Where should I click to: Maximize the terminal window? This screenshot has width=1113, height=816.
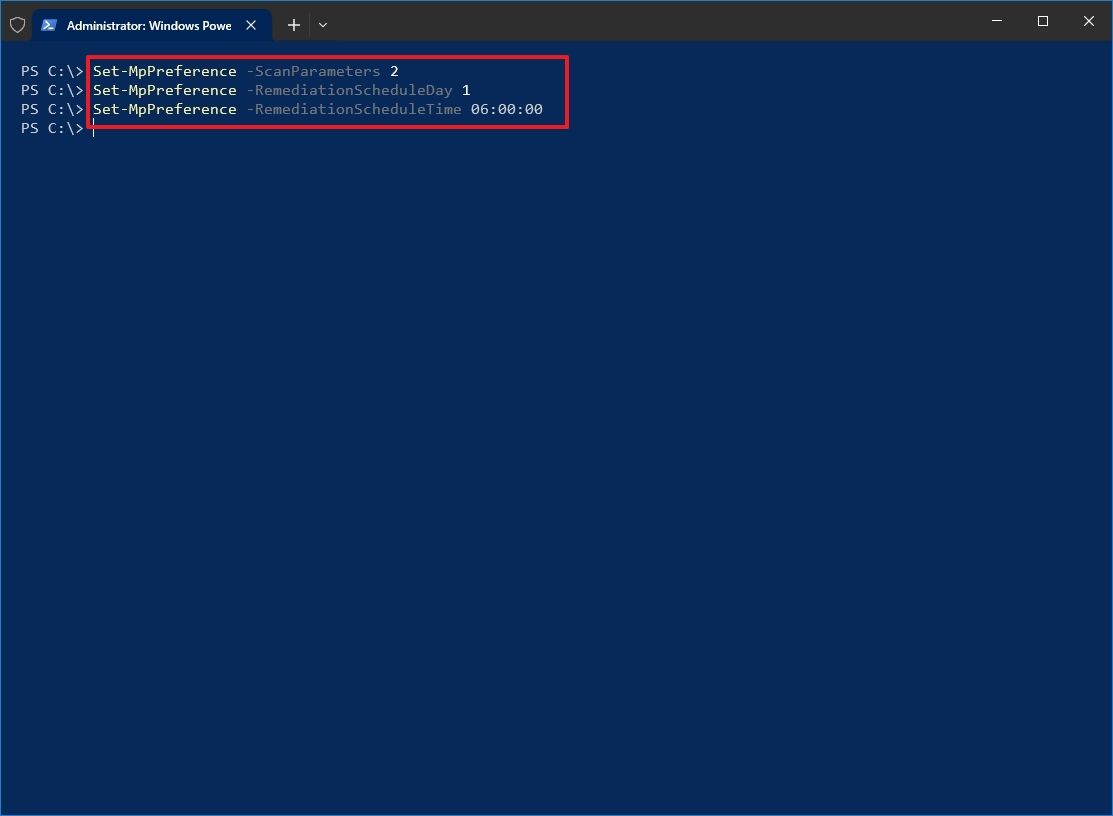[x=1042, y=21]
